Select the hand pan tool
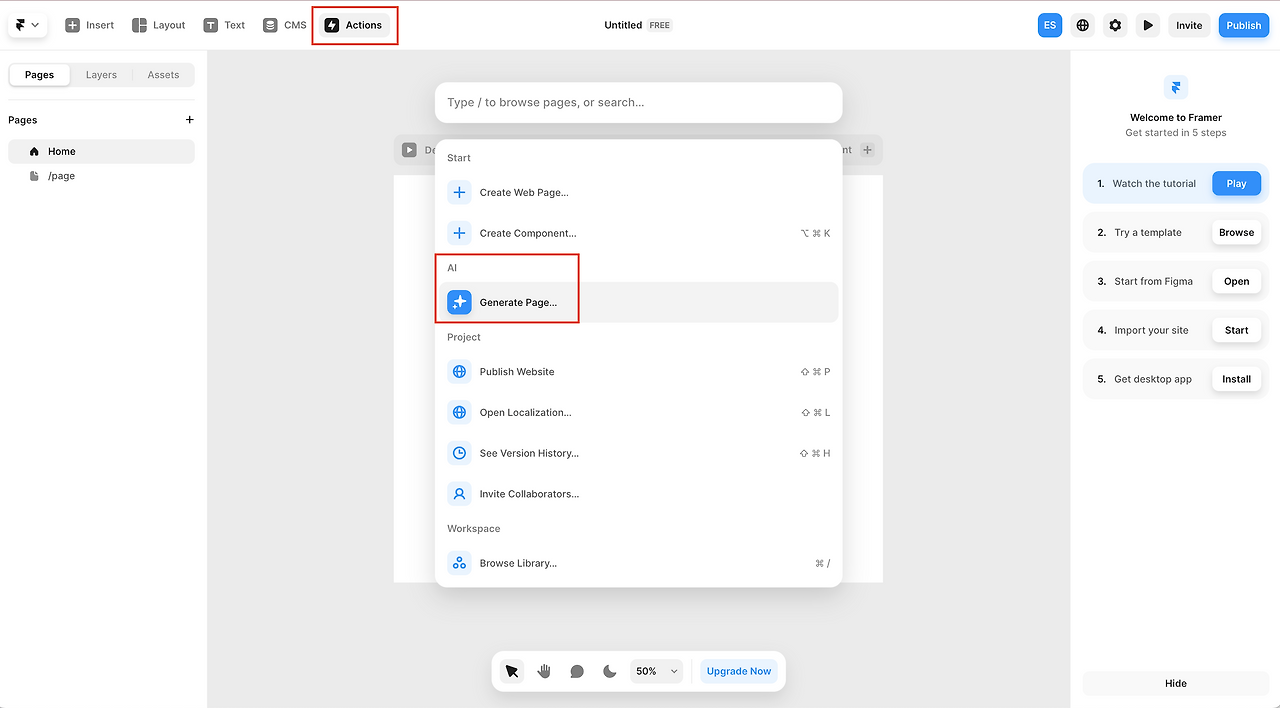This screenshot has width=1280, height=708. pyautogui.click(x=544, y=671)
